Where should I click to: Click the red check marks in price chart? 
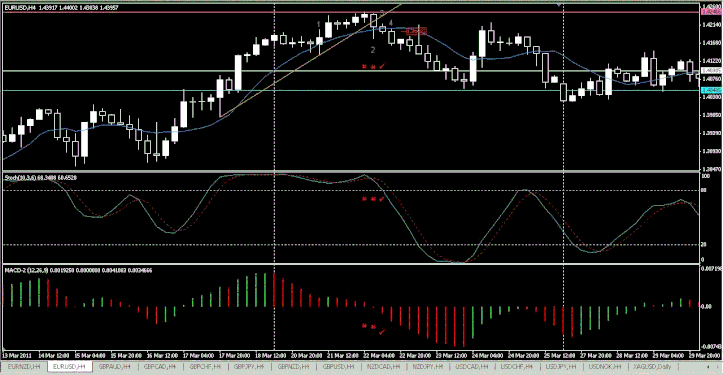[373, 66]
